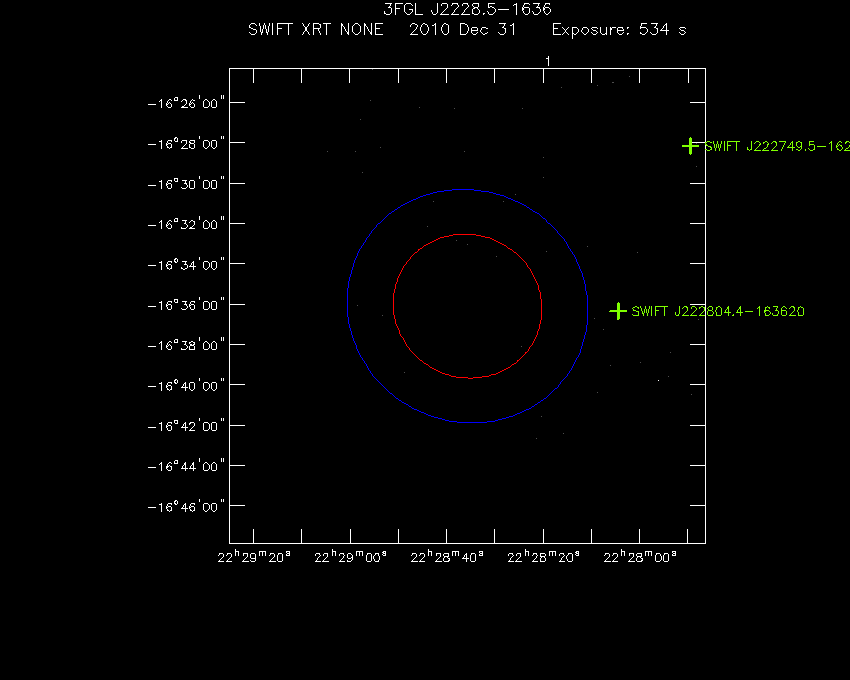Screen dimensions: 850x680
Task: Click the green cross marker for SWIFT J222804.4-163620
Action: (x=618, y=311)
